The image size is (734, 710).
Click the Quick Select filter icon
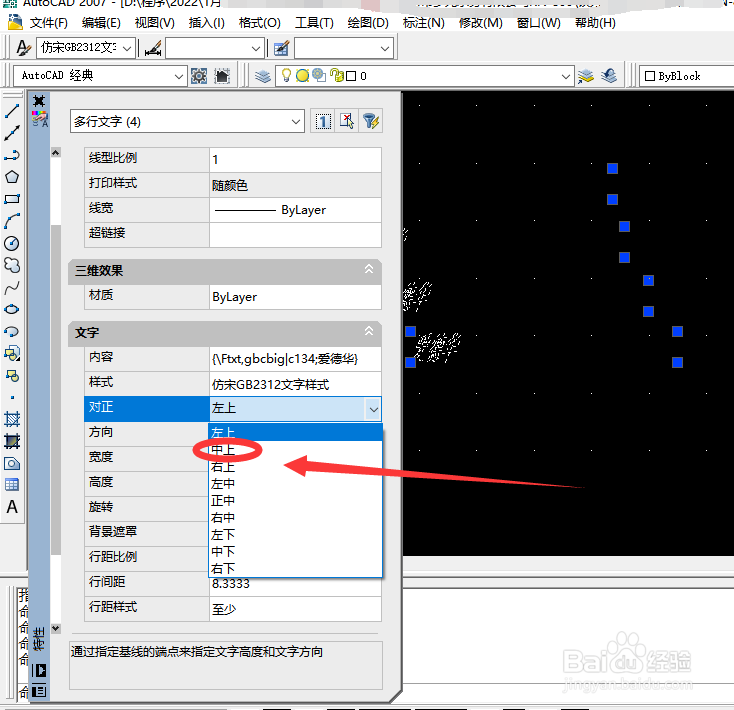pyautogui.click(x=371, y=122)
